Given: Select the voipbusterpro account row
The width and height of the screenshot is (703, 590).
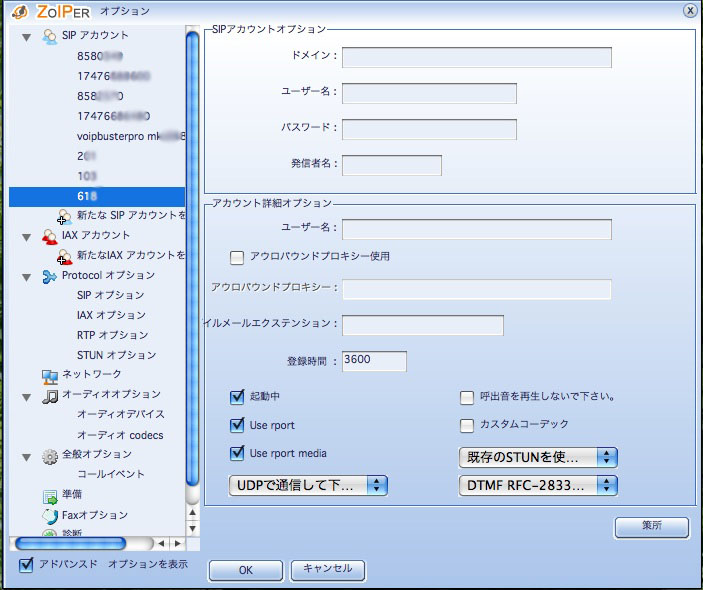Looking at the screenshot, I should click(x=130, y=136).
